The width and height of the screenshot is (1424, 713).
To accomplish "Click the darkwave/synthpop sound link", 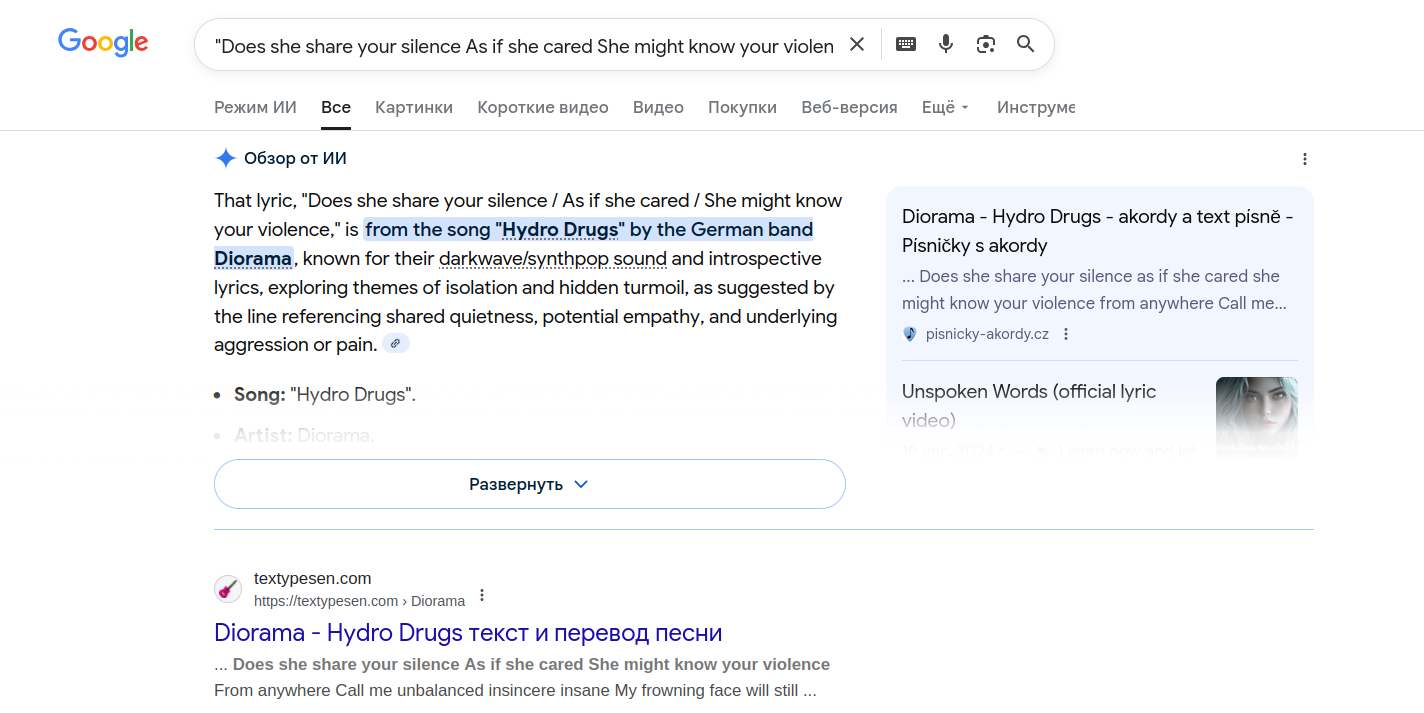I will coord(553,259).
